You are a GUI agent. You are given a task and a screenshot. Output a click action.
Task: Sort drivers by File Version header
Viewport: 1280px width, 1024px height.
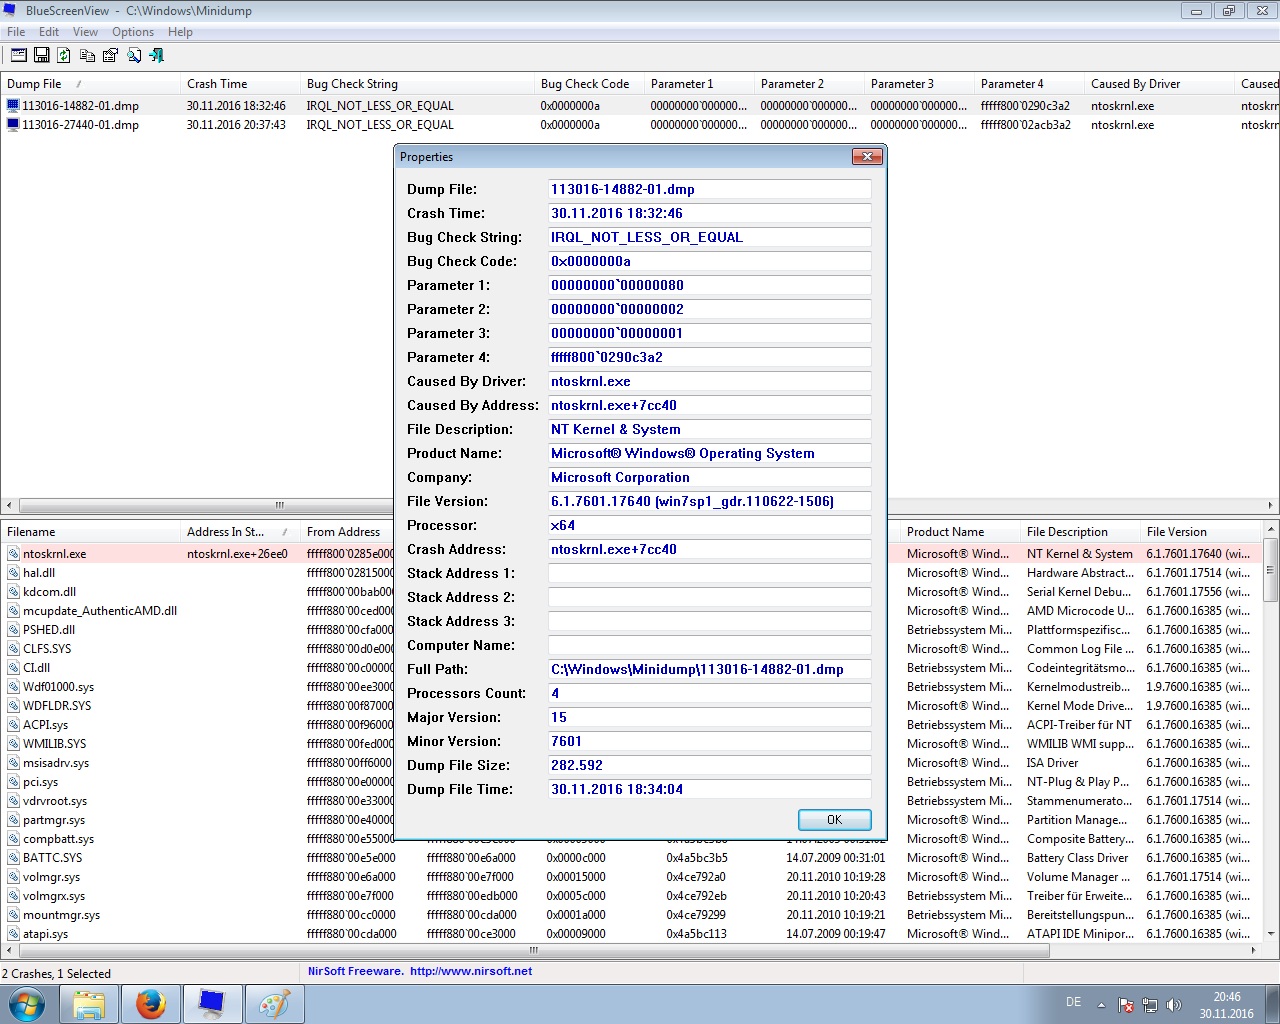click(1201, 532)
